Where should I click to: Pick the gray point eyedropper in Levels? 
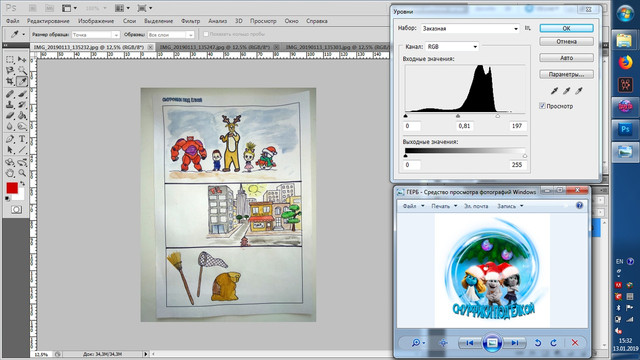567,91
